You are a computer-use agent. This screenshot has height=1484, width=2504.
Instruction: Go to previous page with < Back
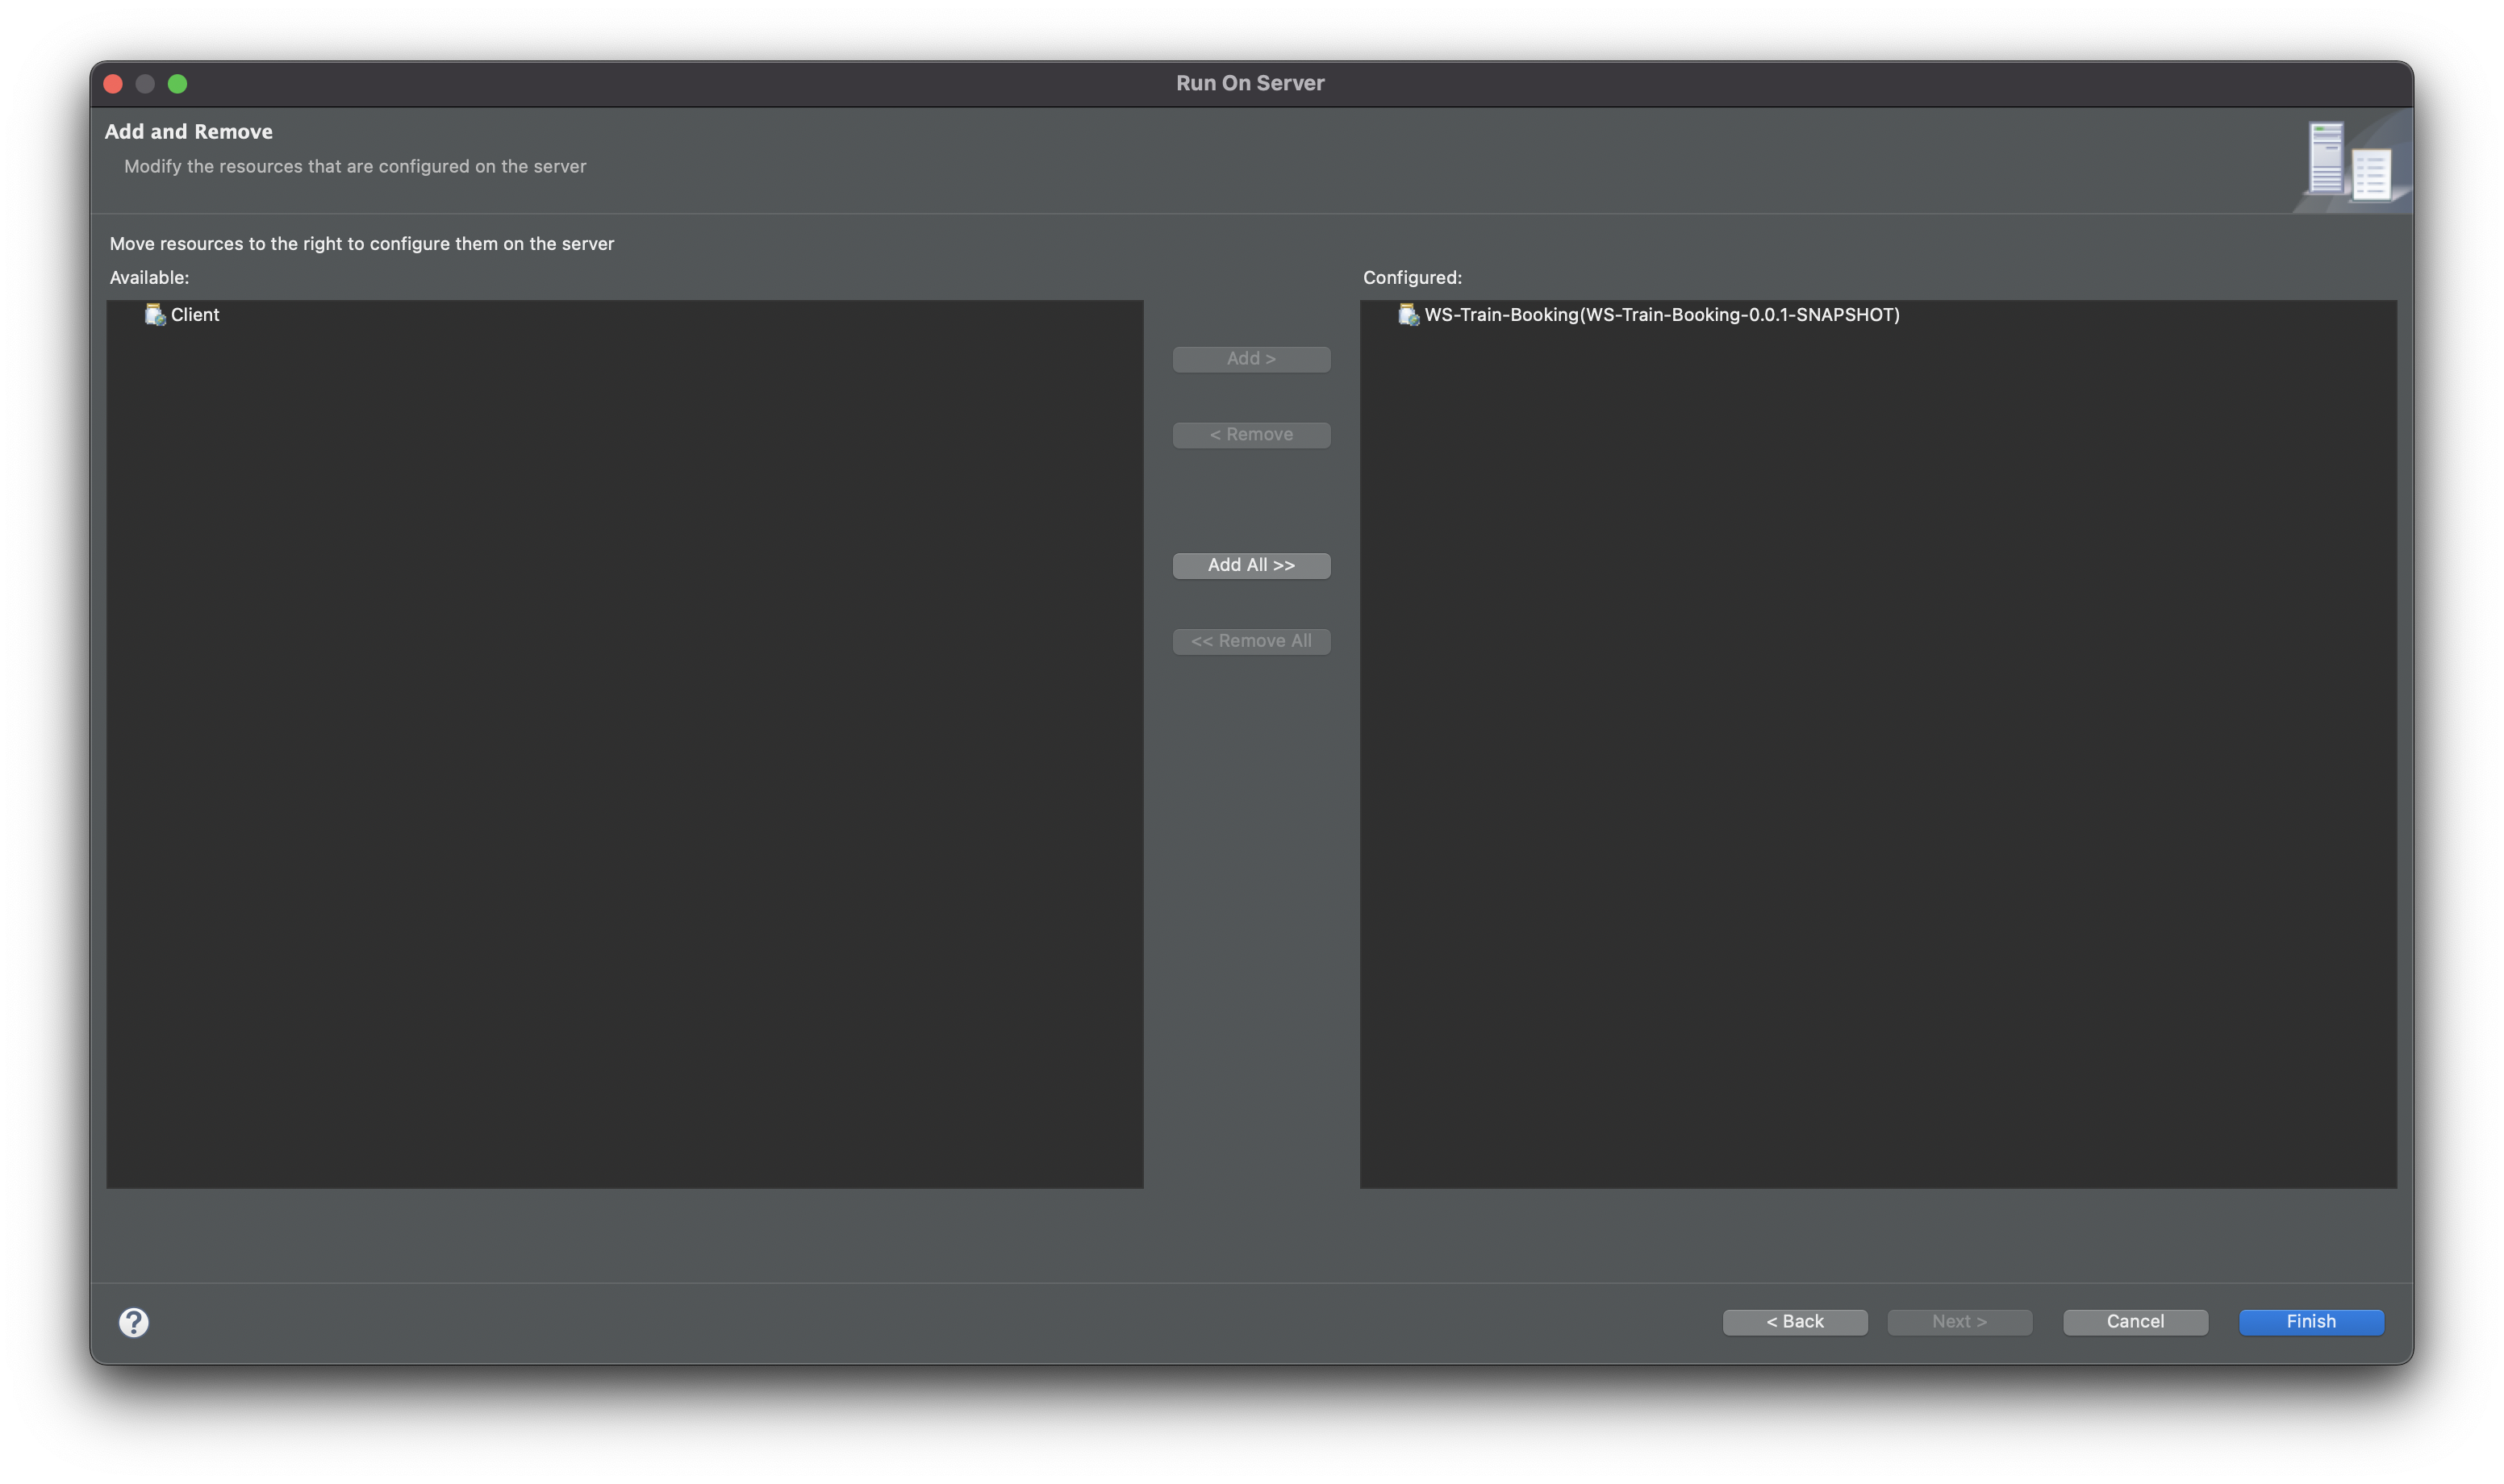tap(1794, 1322)
